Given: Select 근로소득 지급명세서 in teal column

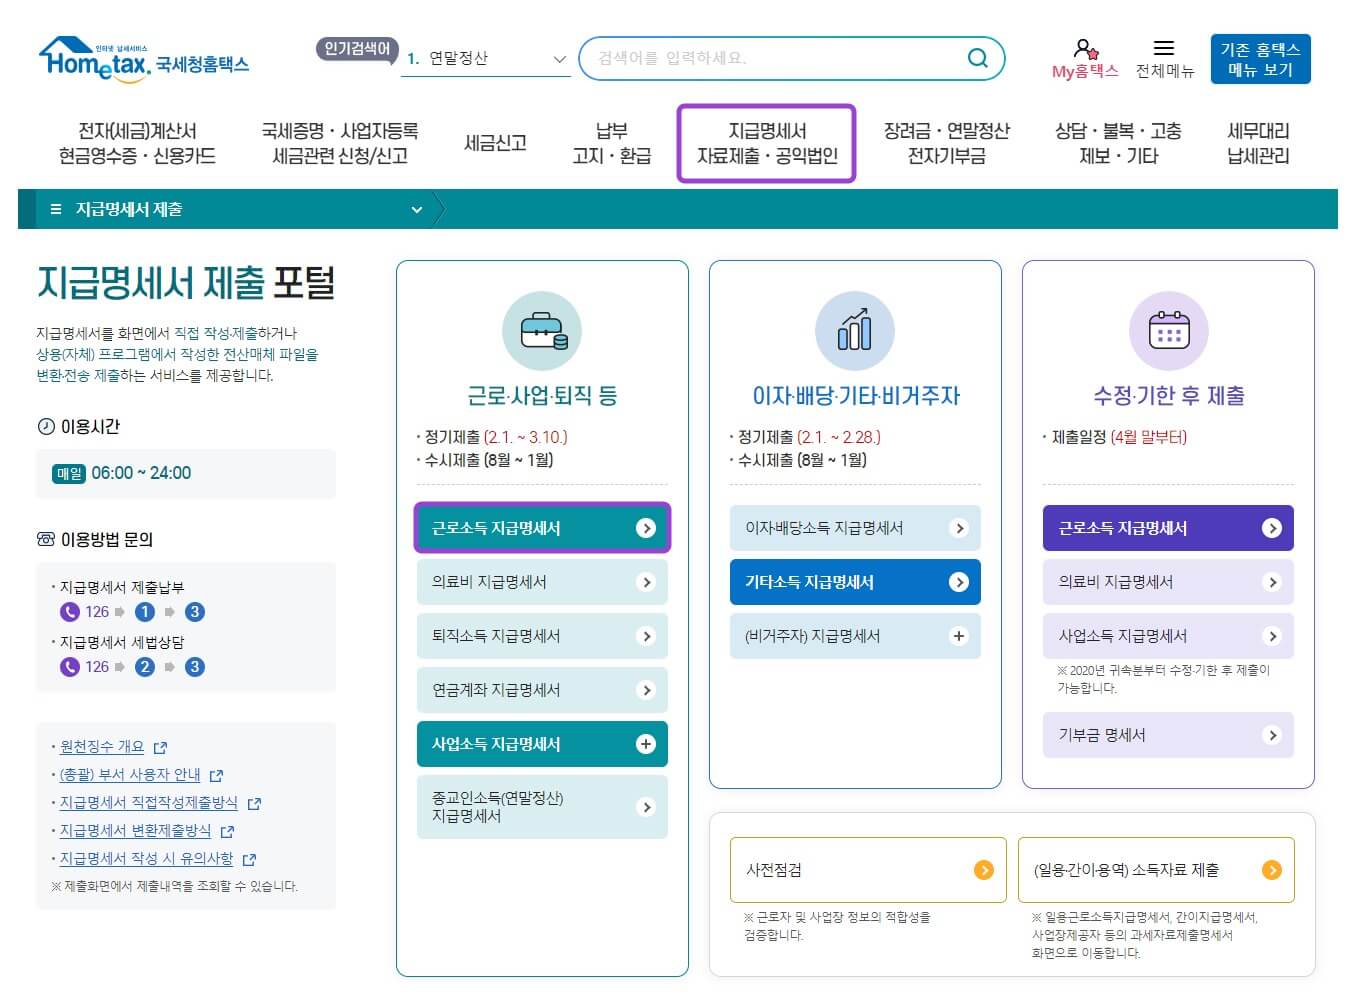Looking at the screenshot, I should tap(541, 528).
